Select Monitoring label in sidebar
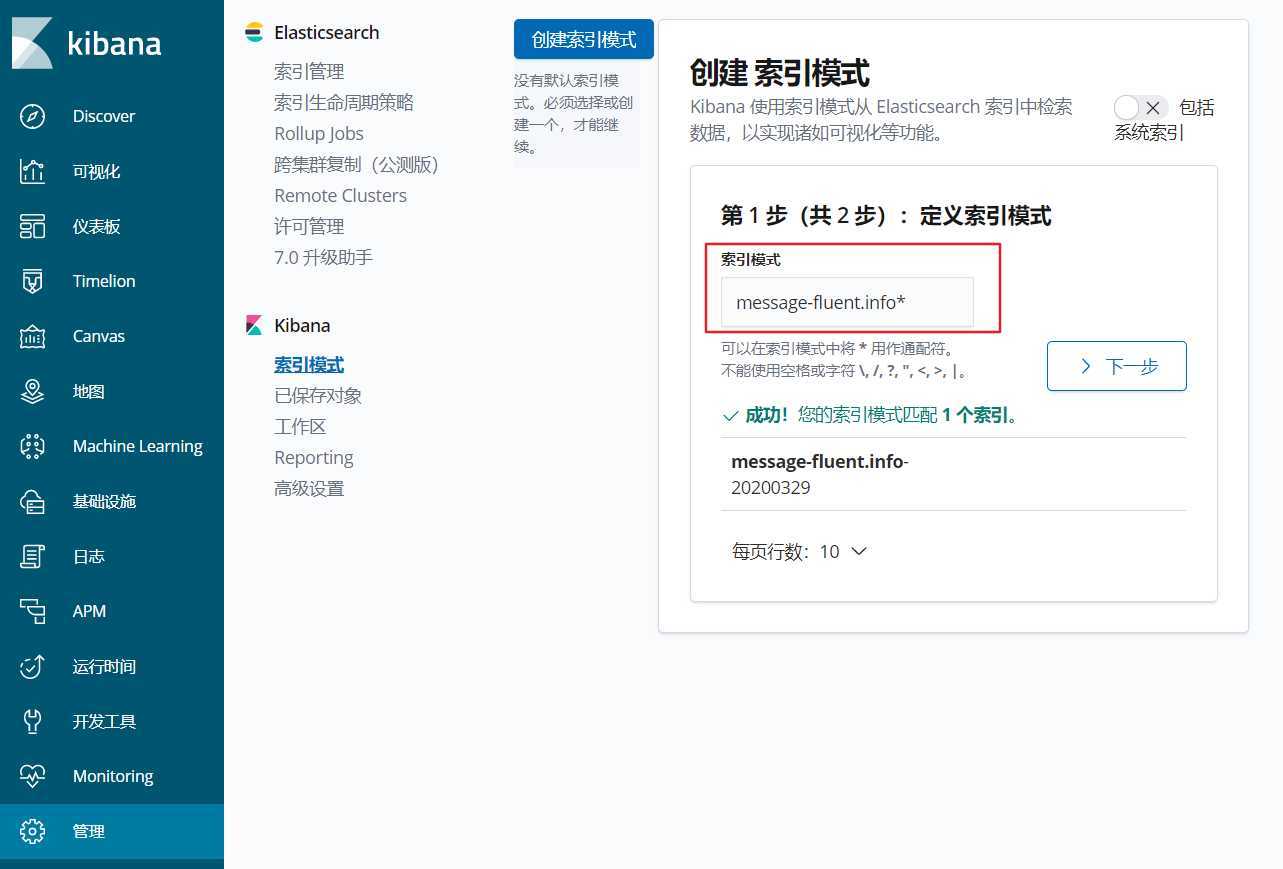This screenshot has width=1283, height=869. coord(113,776)
